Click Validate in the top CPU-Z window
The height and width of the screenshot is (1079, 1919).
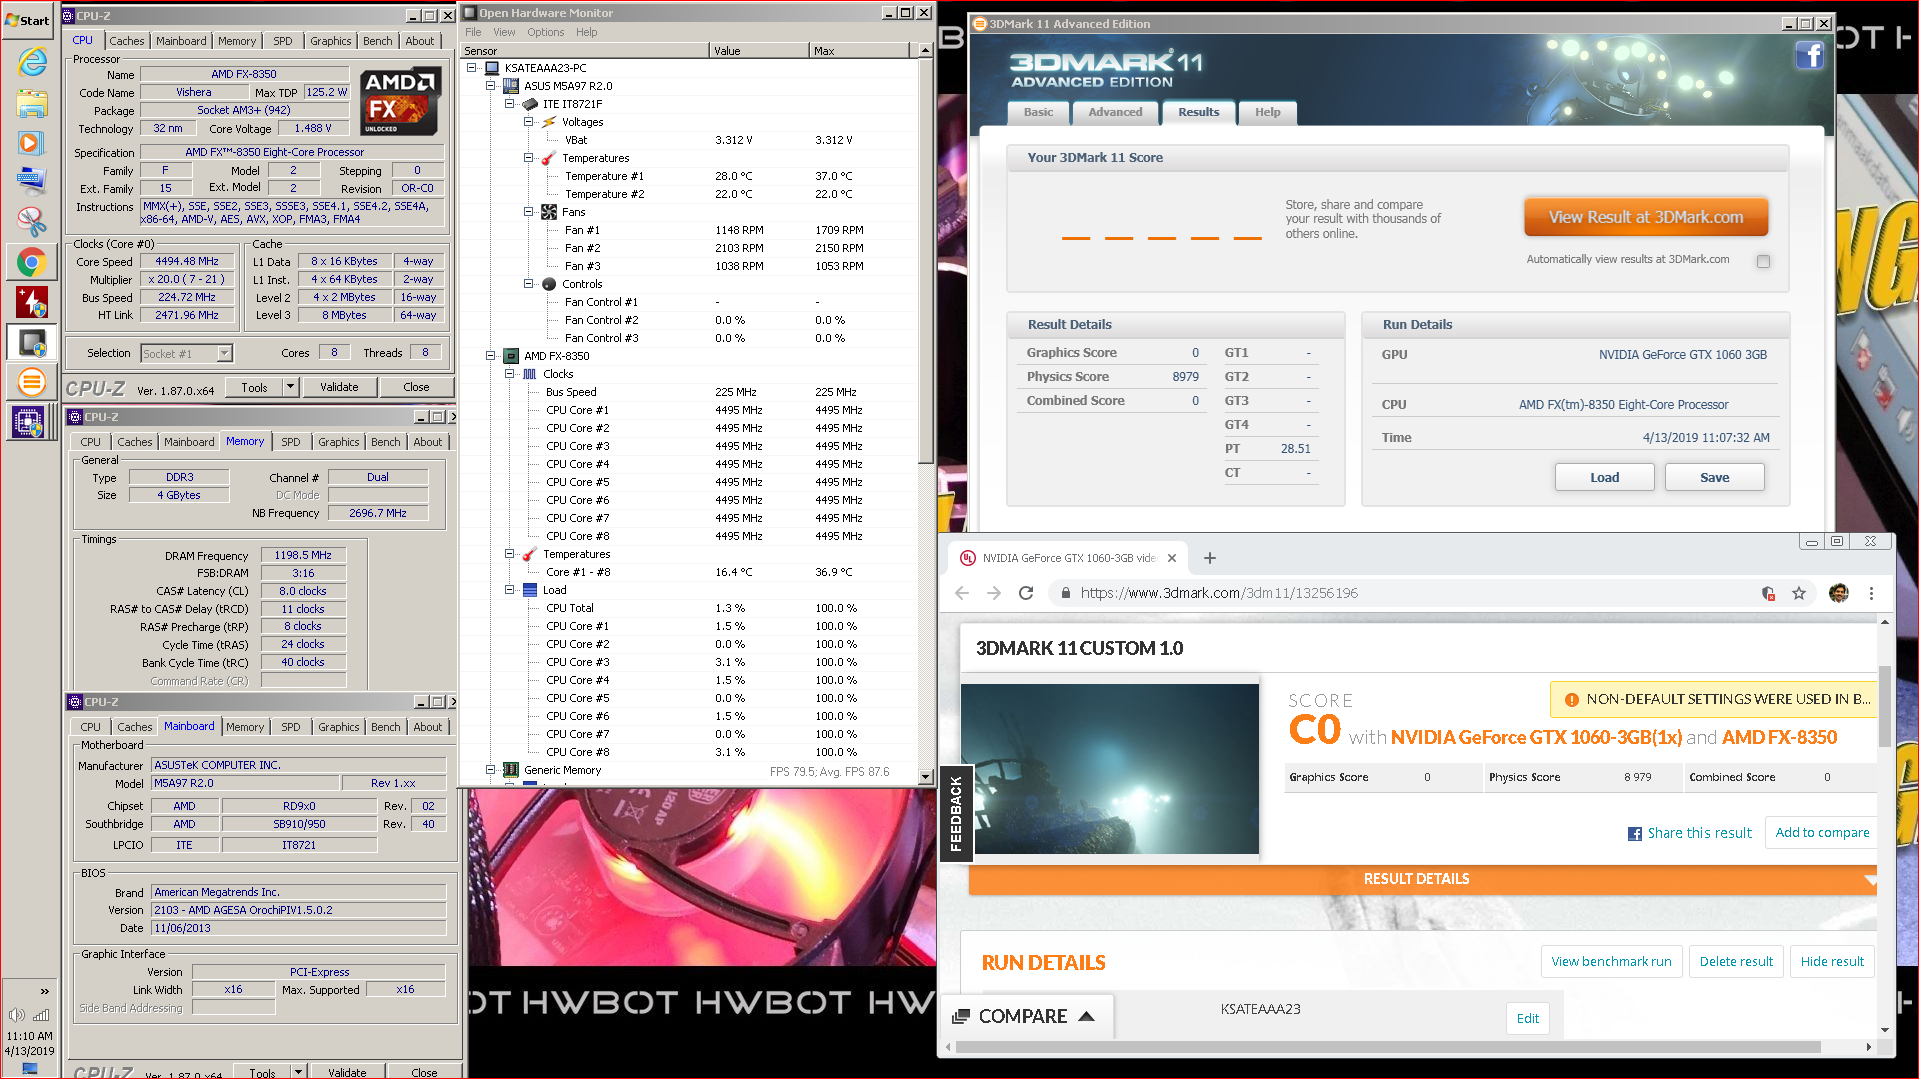[x=339, y=387]
